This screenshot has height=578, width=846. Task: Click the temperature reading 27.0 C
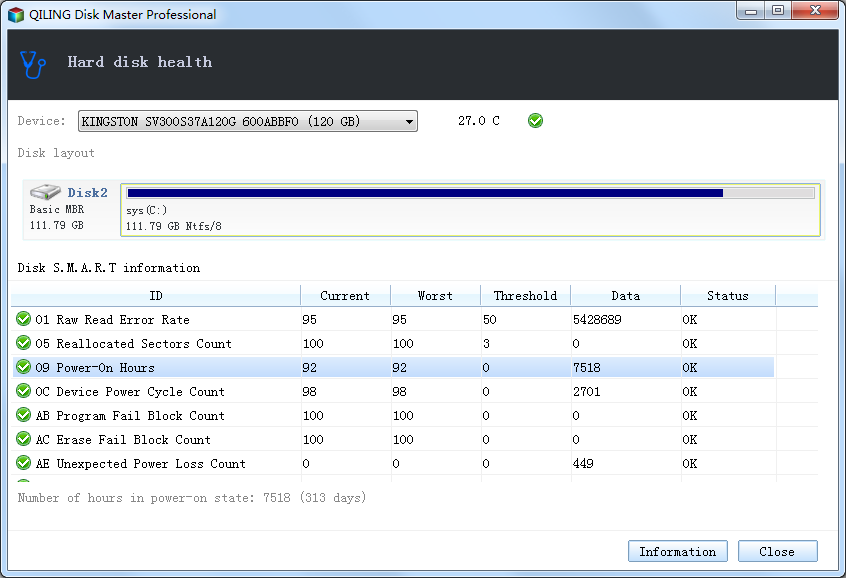(x=479, y=121)
